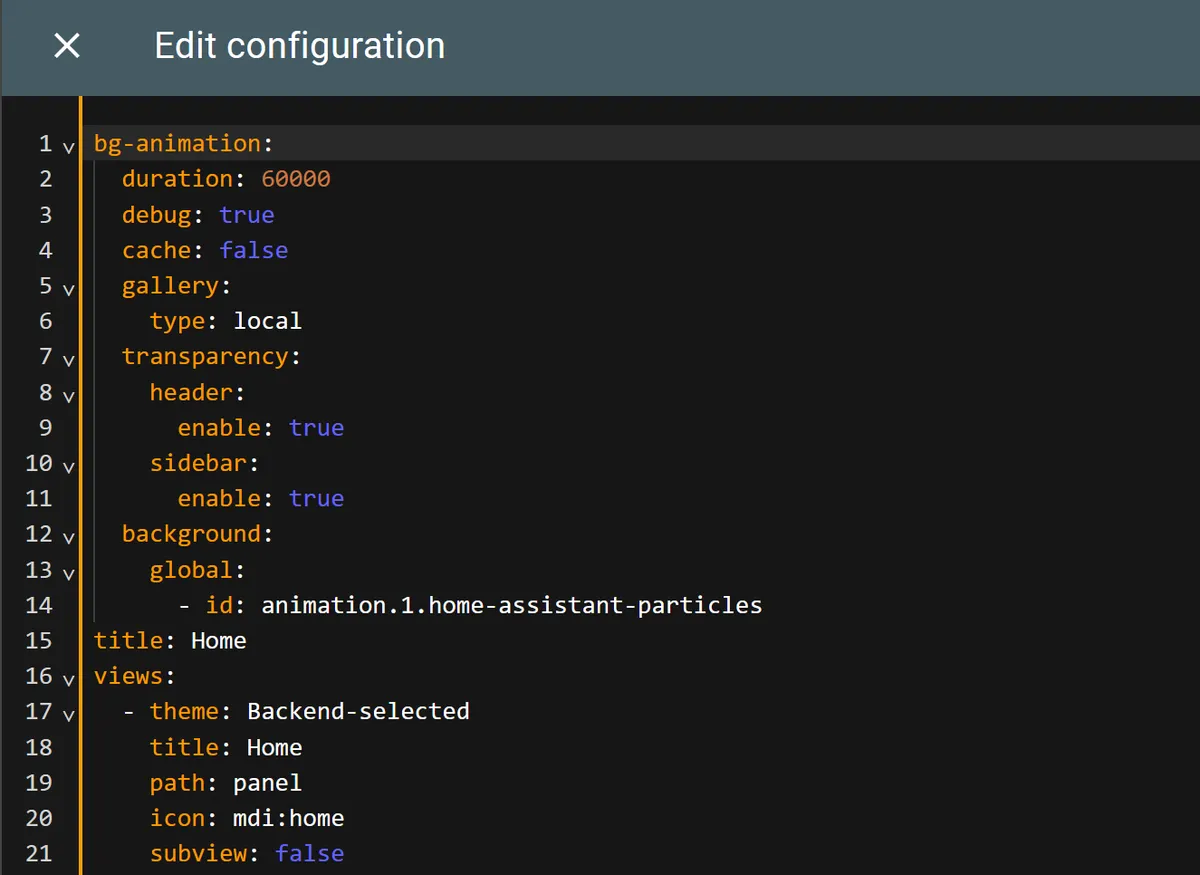Click the path value panel

268,782
